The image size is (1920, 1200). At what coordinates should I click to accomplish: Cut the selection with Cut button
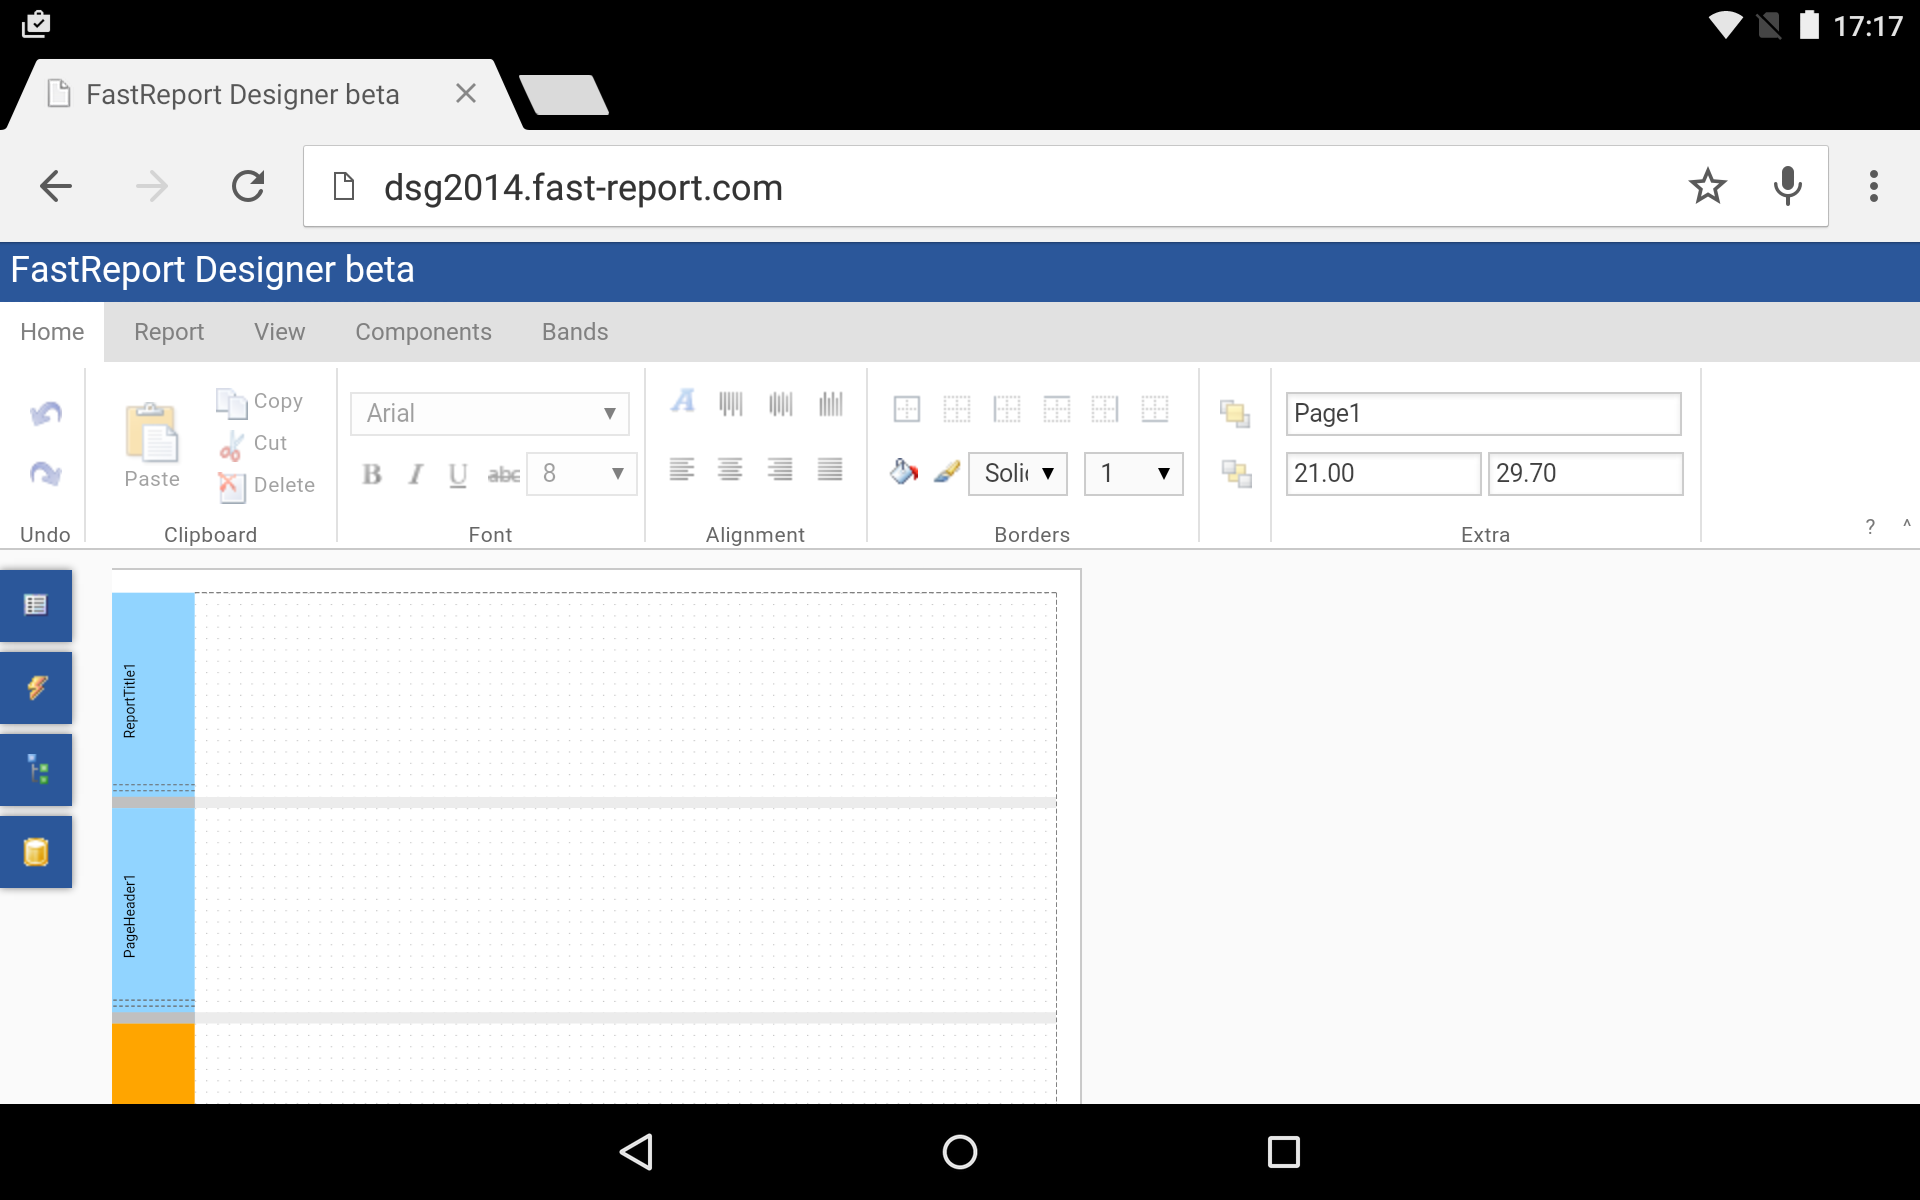click(254, 443)
